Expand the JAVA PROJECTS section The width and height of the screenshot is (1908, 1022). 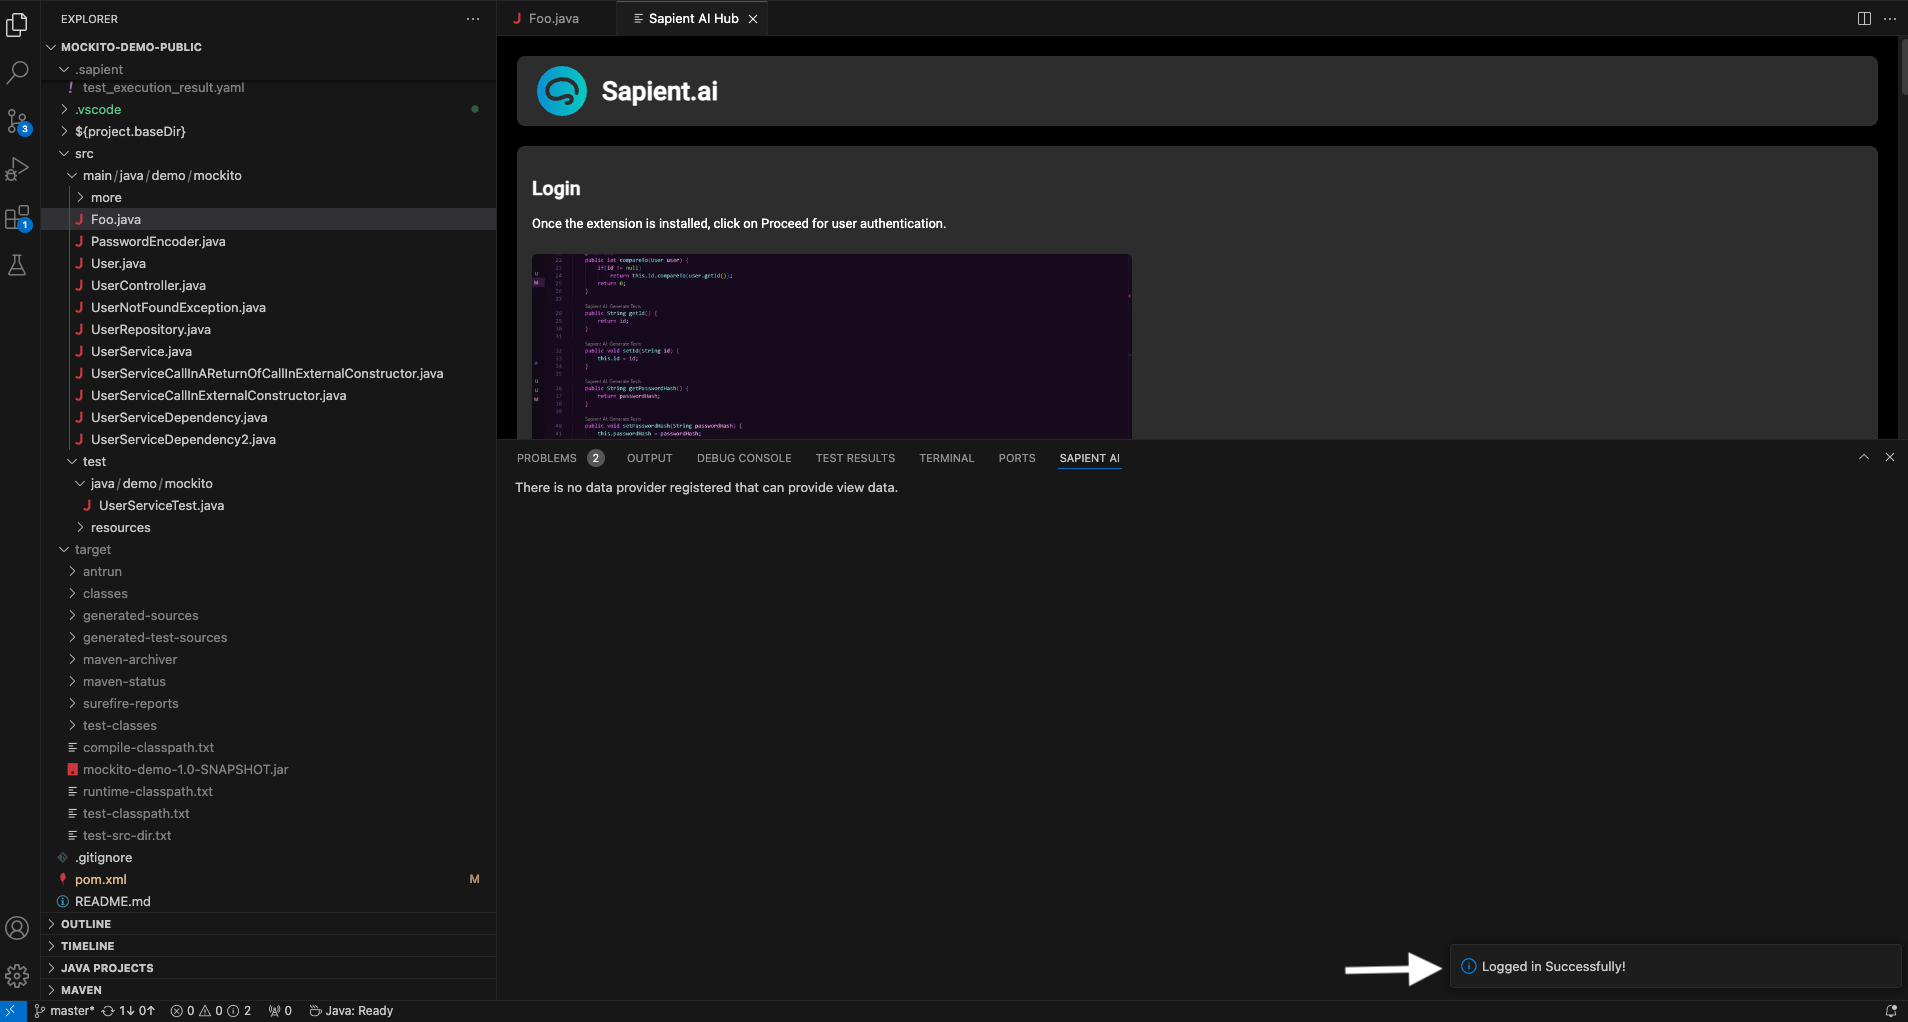pos(268,968)
